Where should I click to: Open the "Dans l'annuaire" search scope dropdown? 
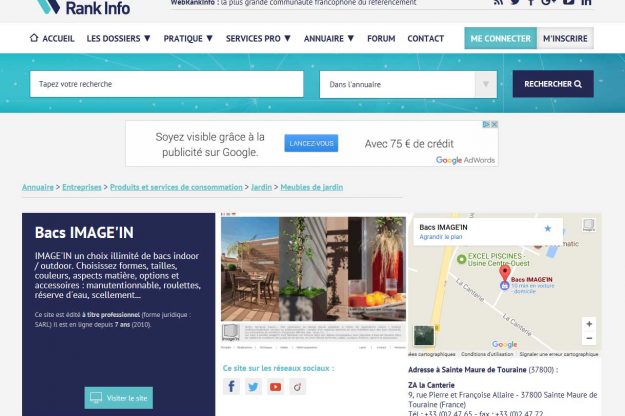[x=407, y=84]
